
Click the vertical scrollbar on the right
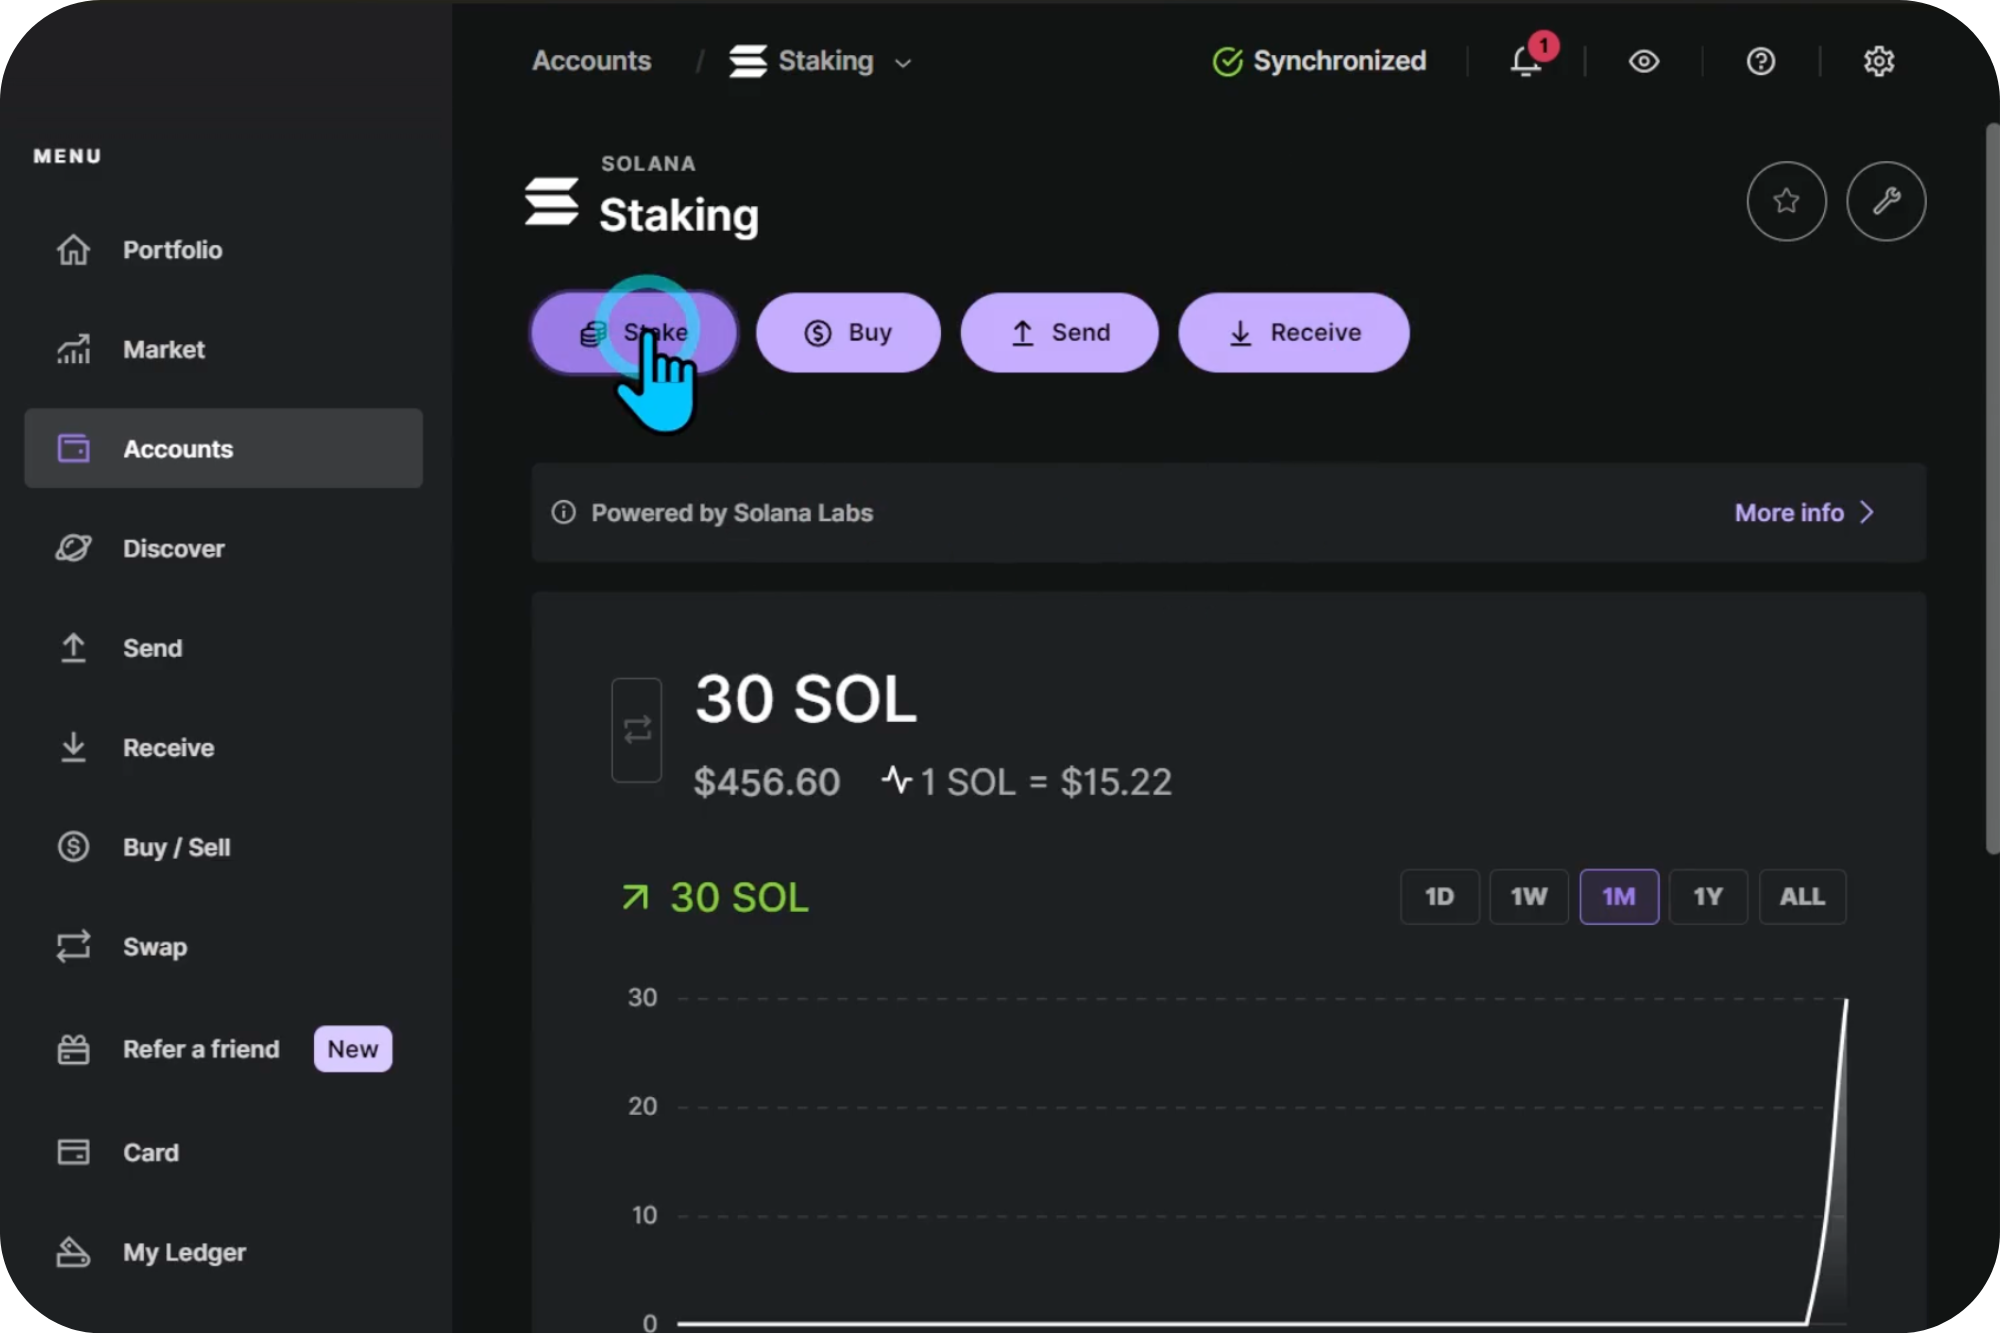[x=1991, y=490]
